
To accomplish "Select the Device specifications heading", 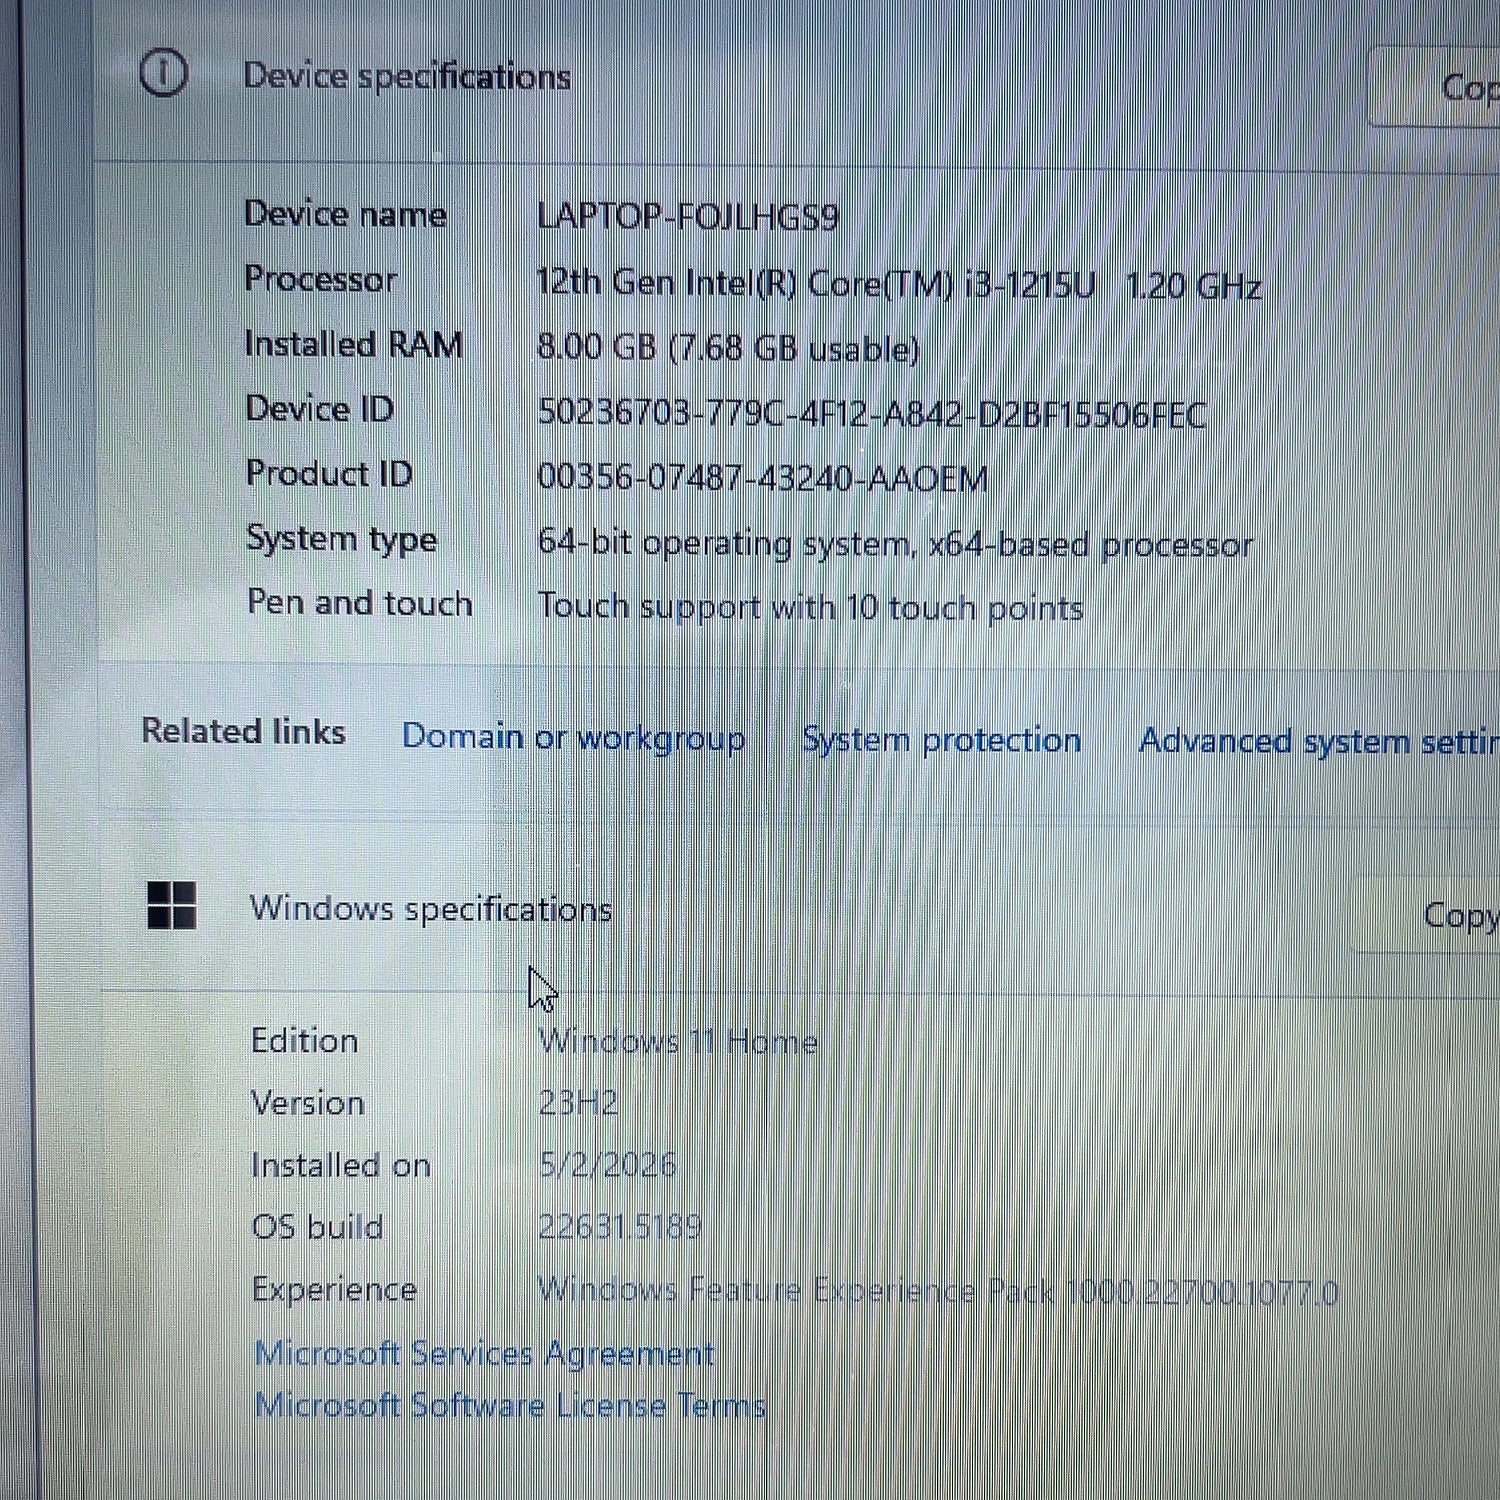I will coord(407,77).
